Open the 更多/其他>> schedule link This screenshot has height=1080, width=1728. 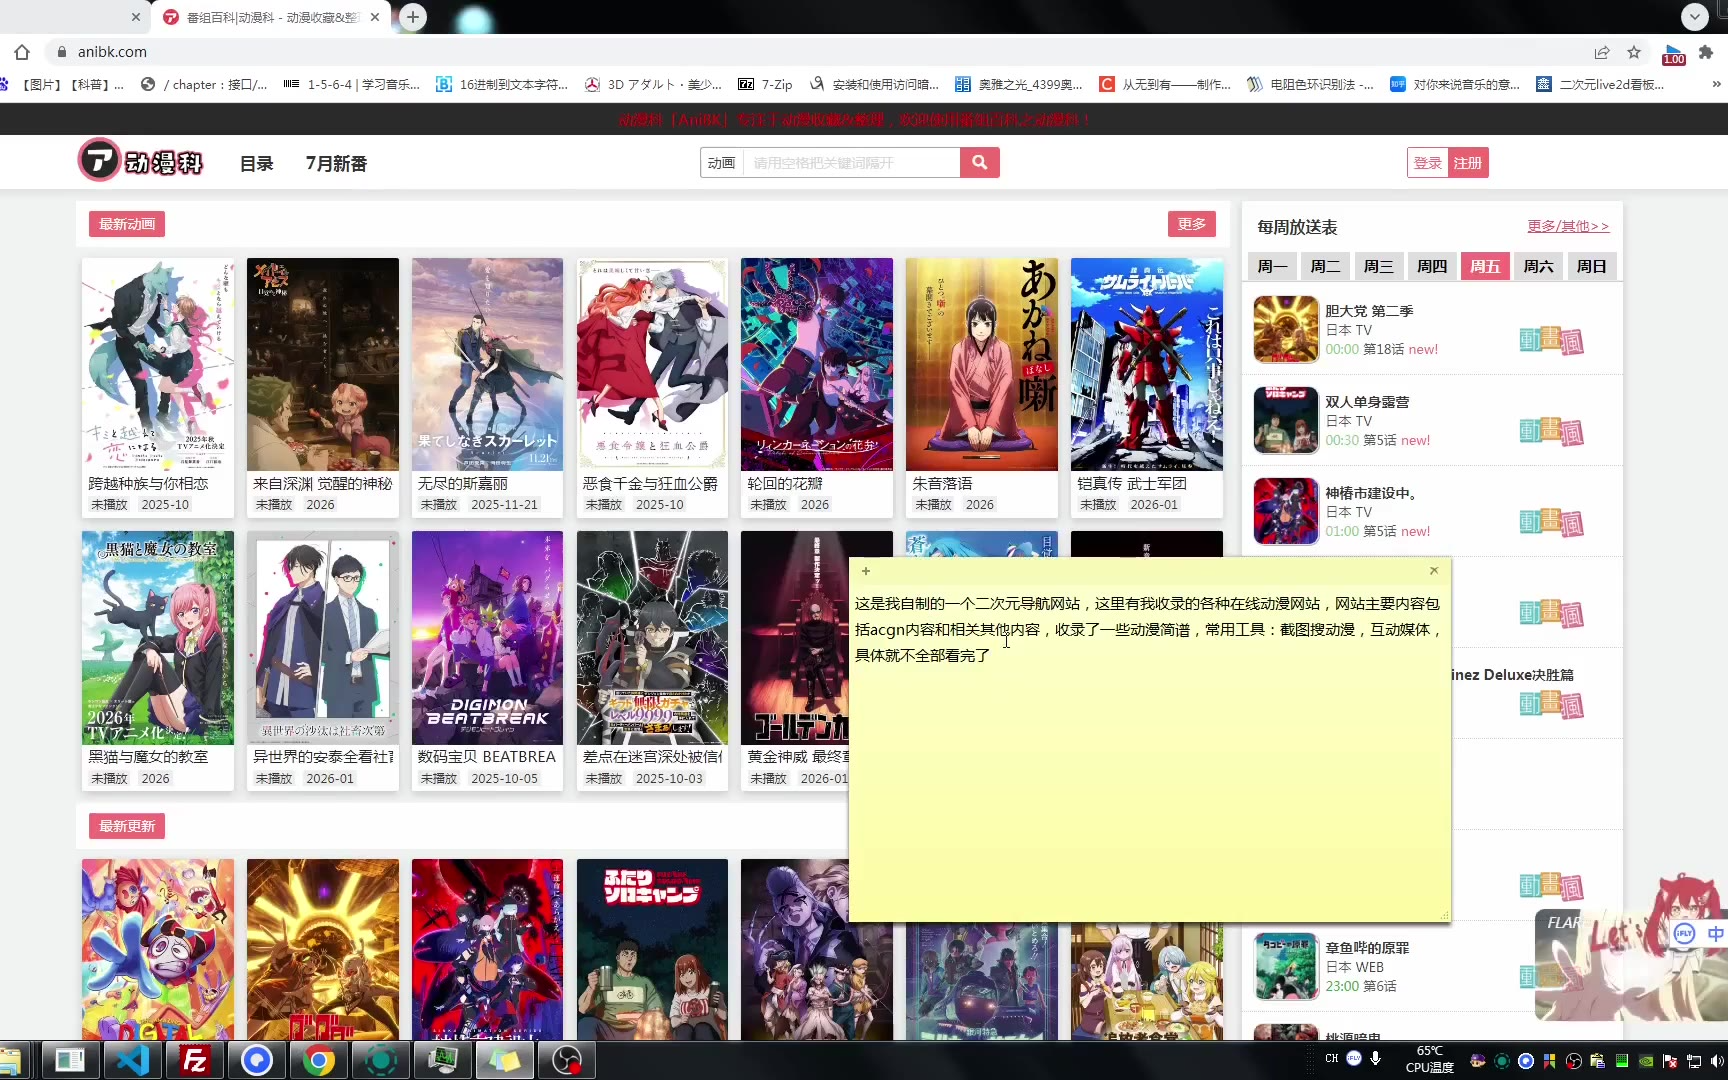click(x=1567, y=226)
